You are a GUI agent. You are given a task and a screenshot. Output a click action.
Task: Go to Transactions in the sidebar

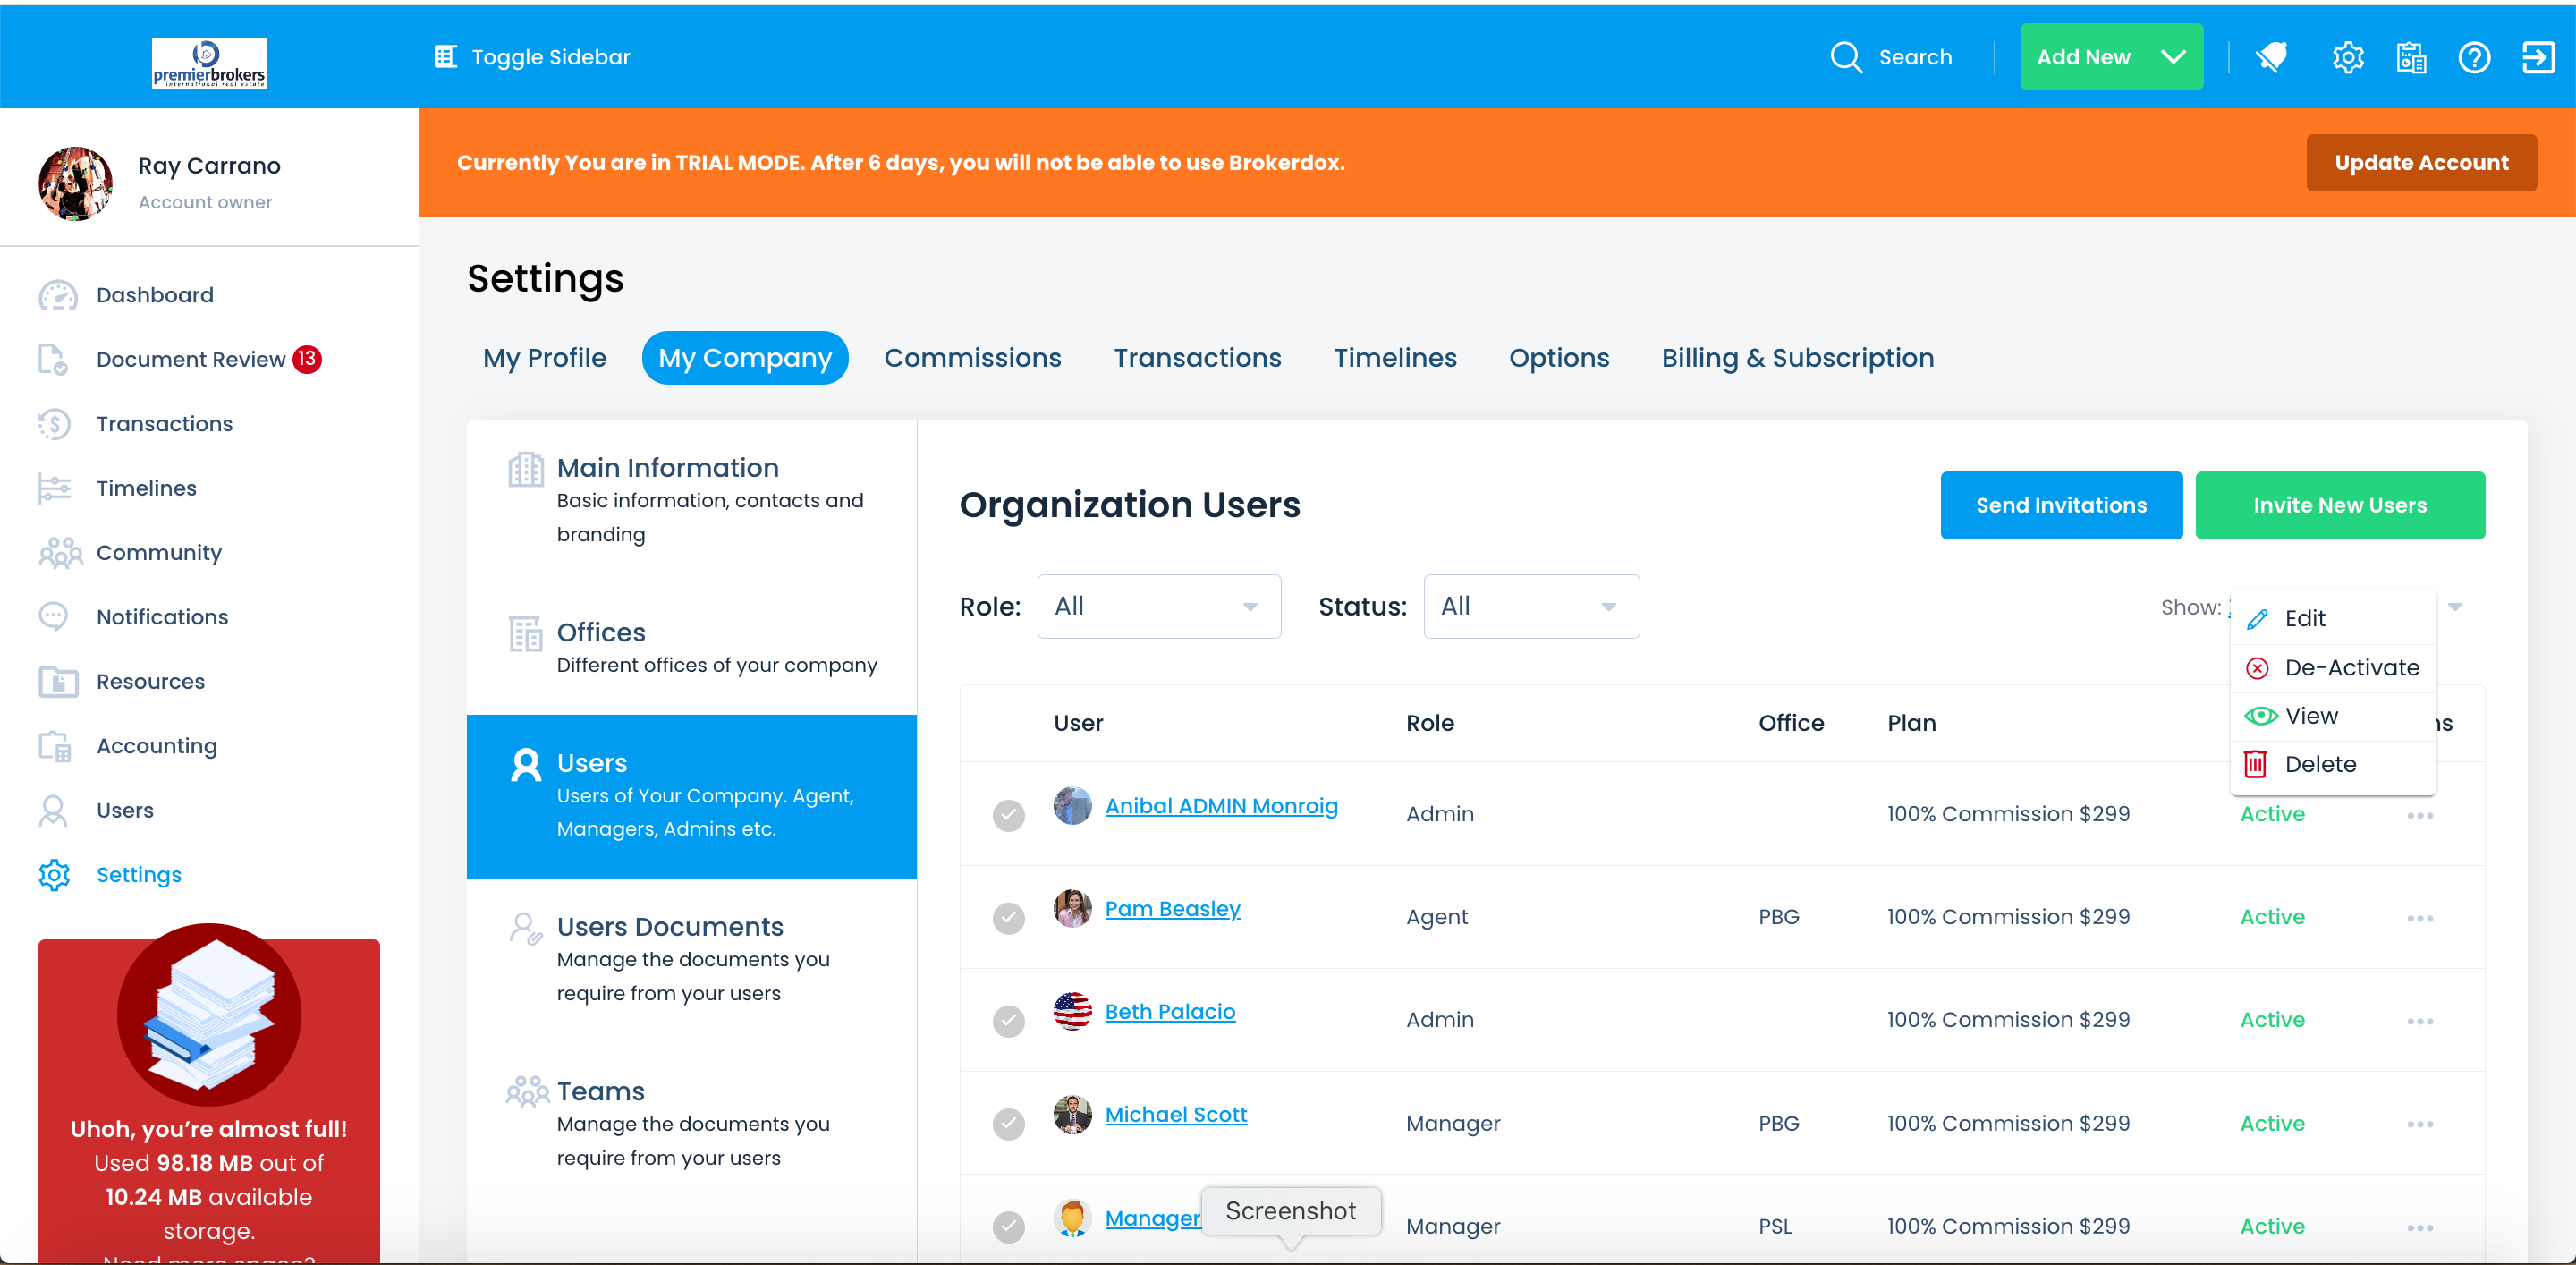(x=164, y=424)
